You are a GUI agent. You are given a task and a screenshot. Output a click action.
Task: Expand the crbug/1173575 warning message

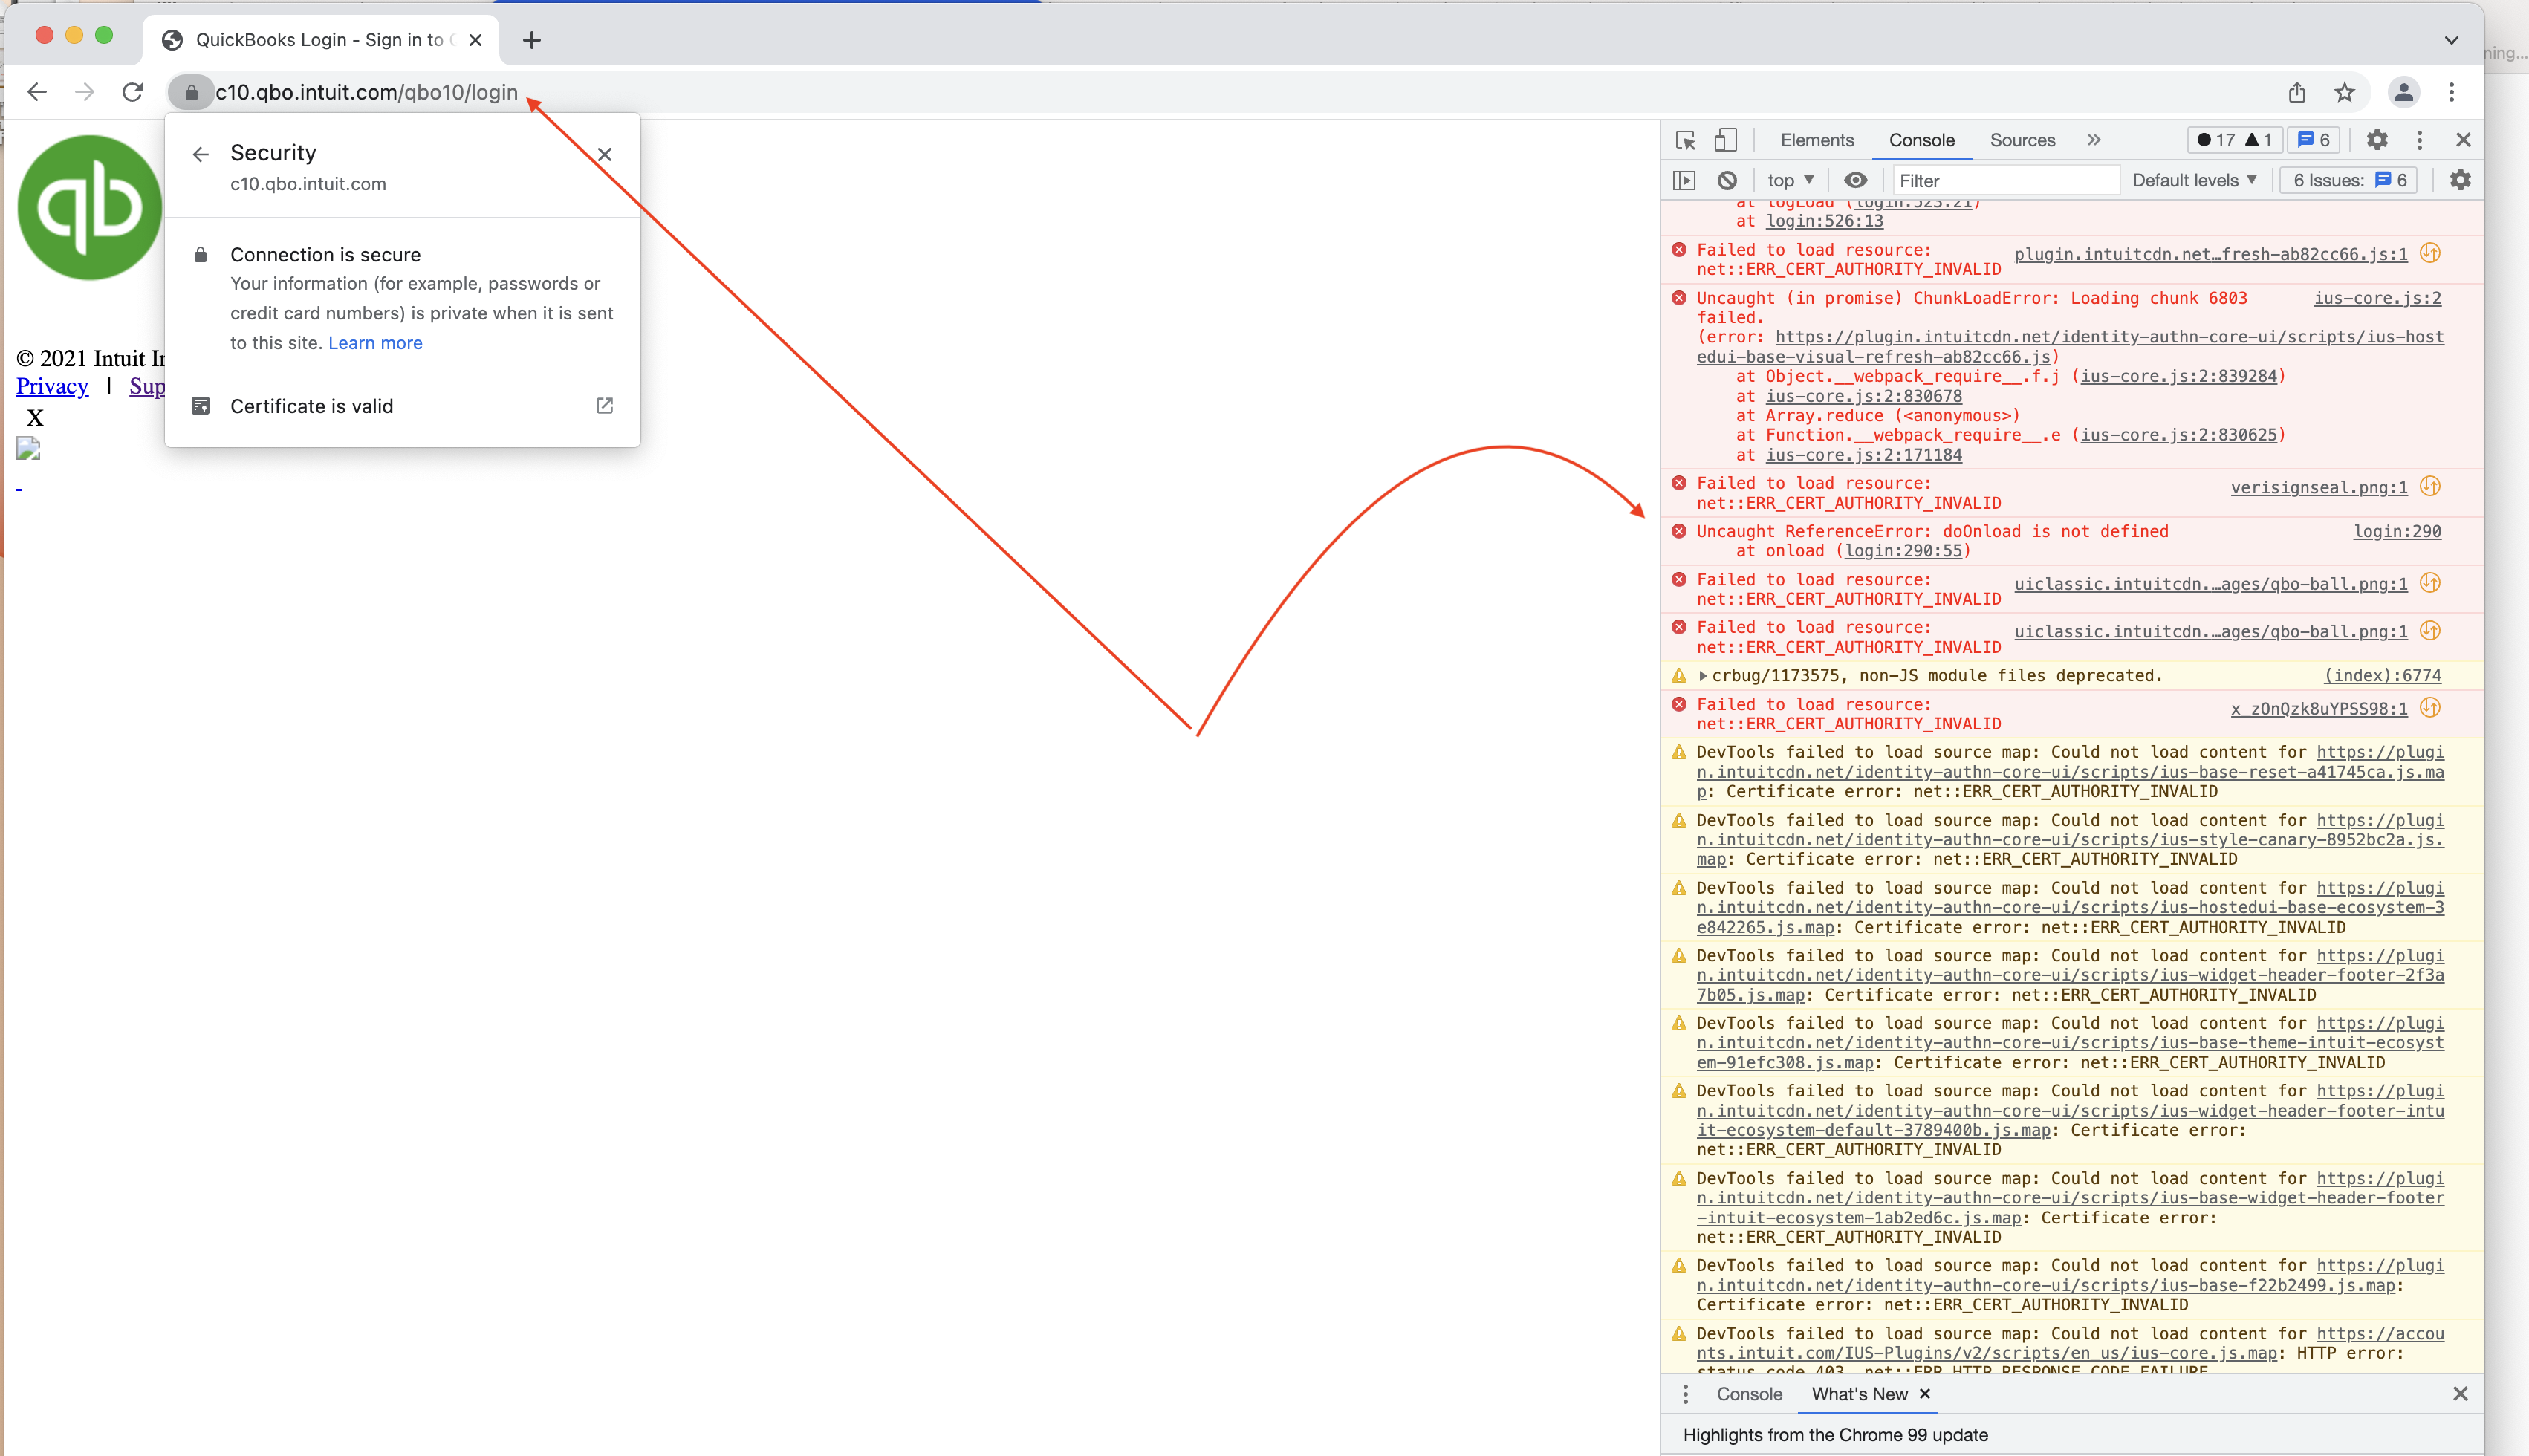(x=1703, y=676)
